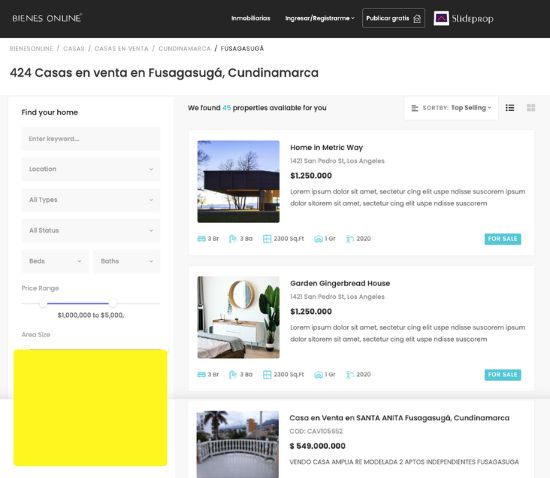
Task: Expand the All Types dropdown
Action: (91, 200)
